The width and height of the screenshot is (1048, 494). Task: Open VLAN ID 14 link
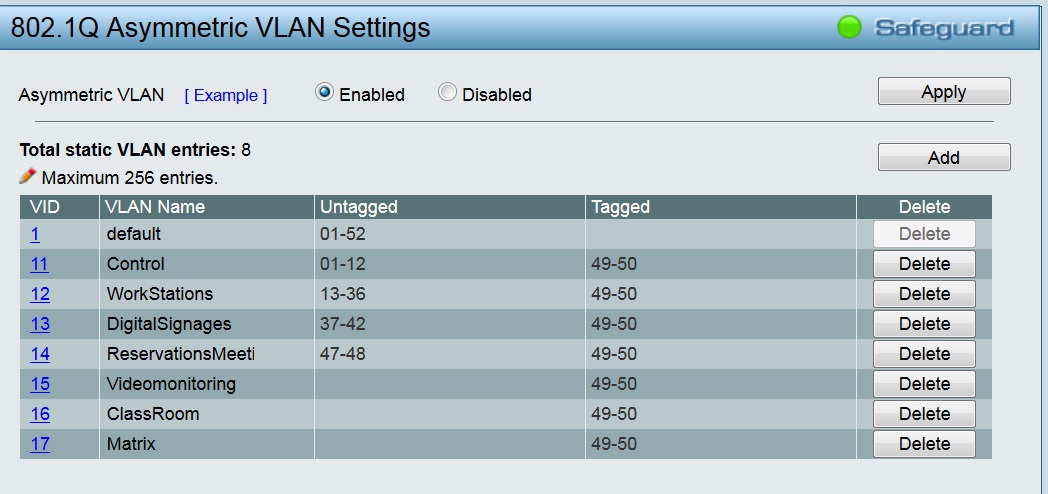pyautogui.click(x=39, y=354)
